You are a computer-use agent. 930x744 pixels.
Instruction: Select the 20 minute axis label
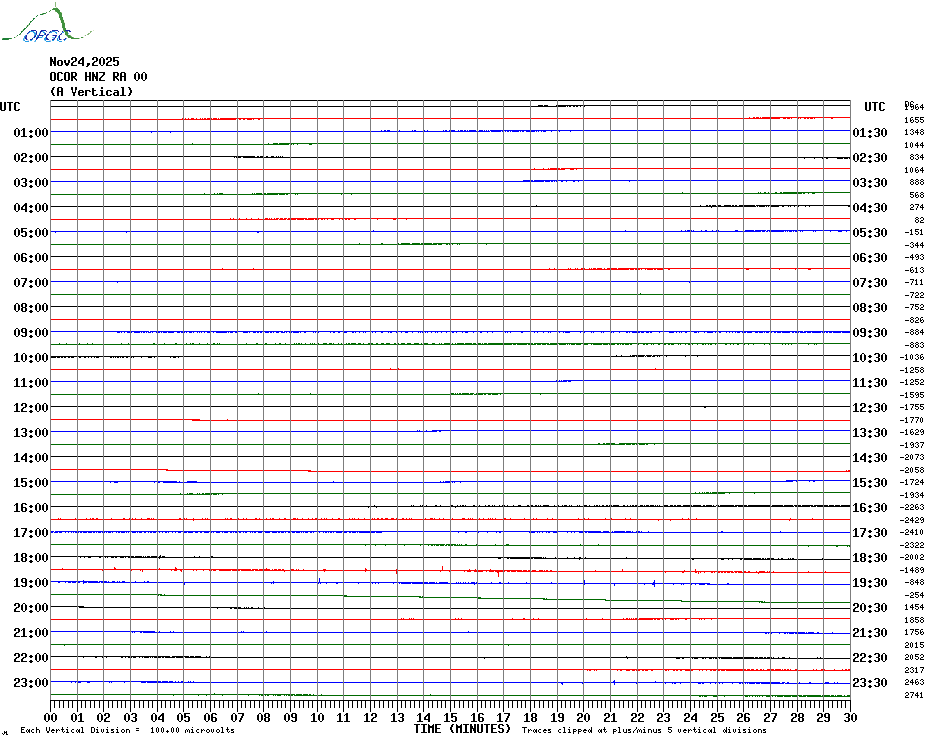tap(584, 717)
